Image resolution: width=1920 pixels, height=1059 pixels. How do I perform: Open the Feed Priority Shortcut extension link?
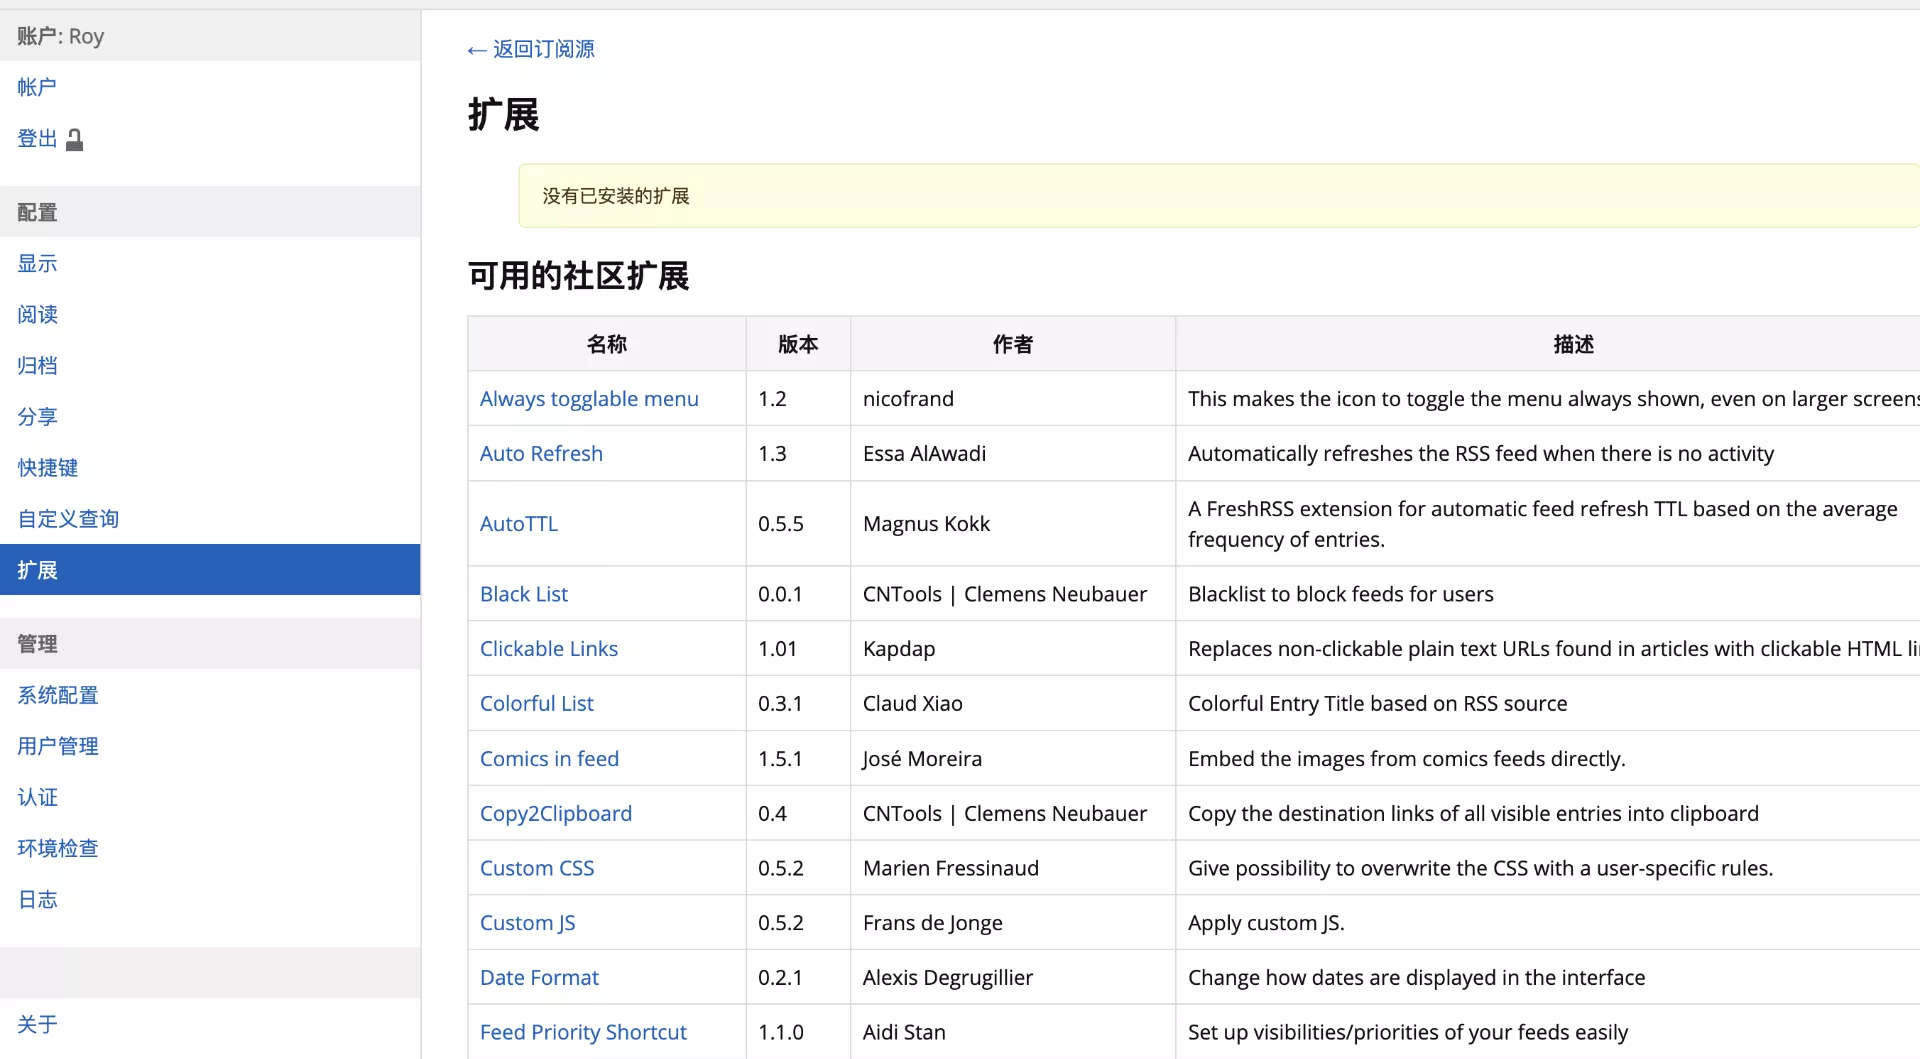point(583,1032)
